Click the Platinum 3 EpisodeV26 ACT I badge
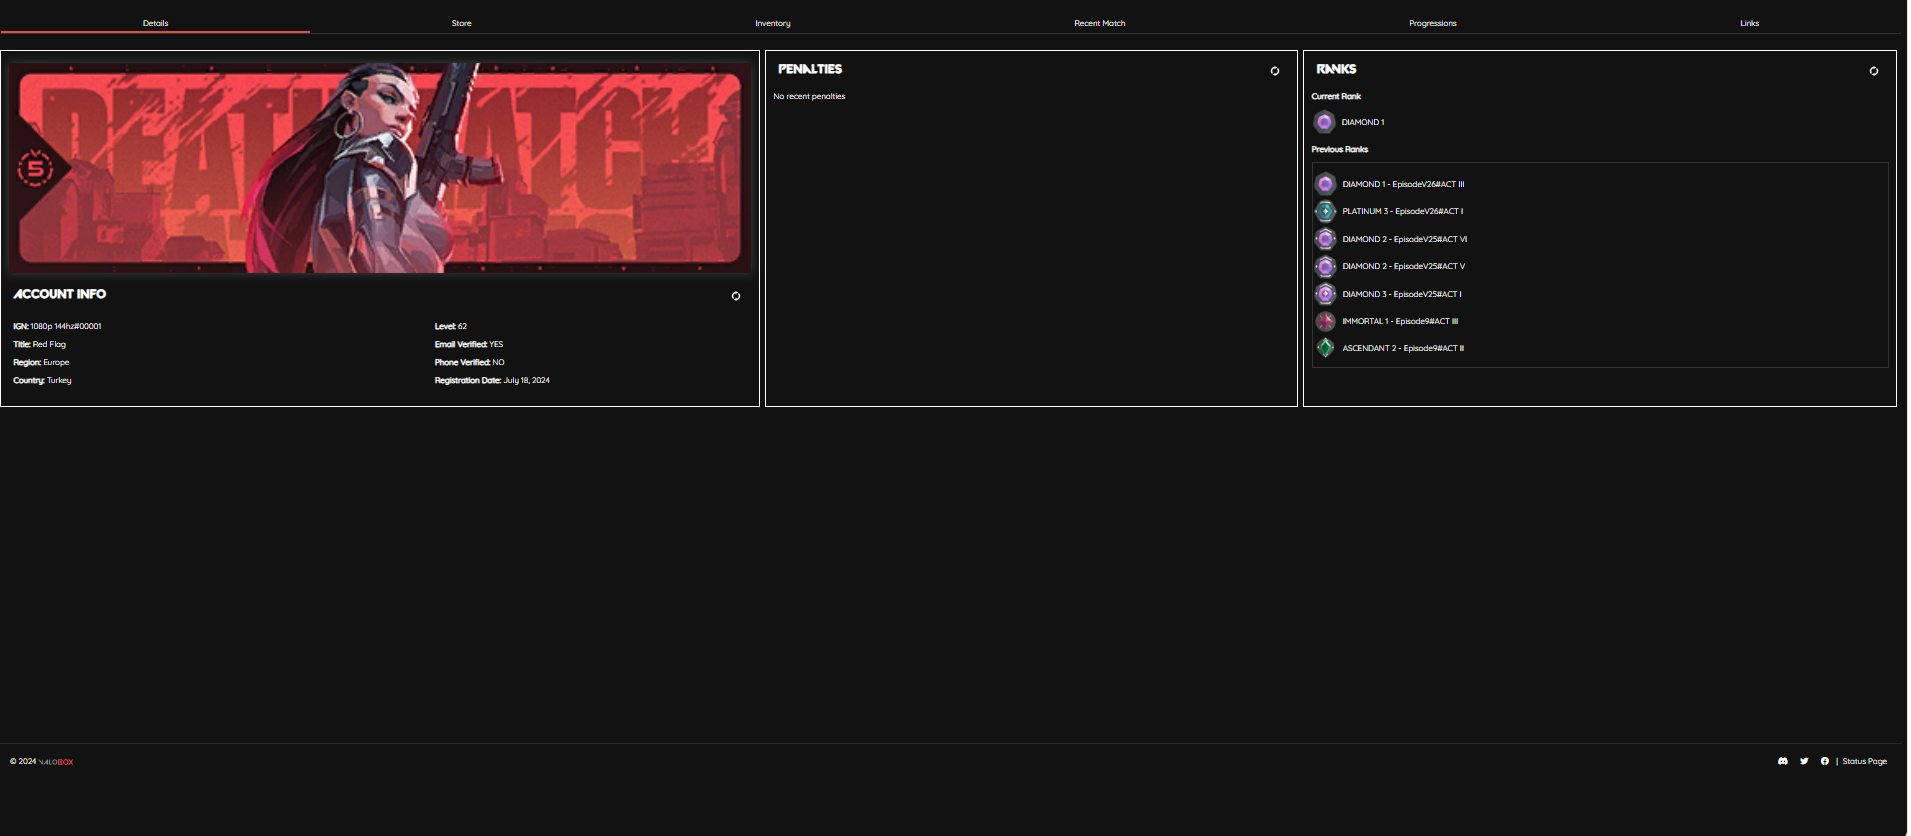 (x=1326, y=211)
